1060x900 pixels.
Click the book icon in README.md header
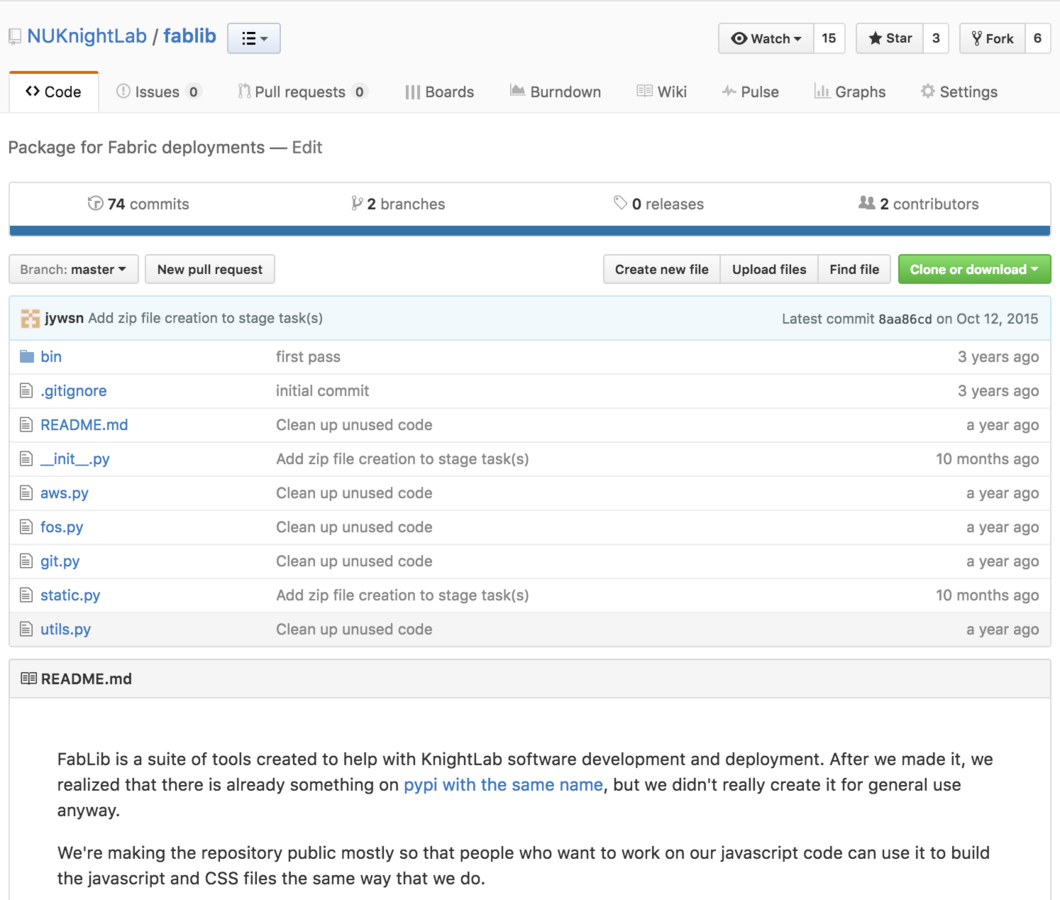28,678
